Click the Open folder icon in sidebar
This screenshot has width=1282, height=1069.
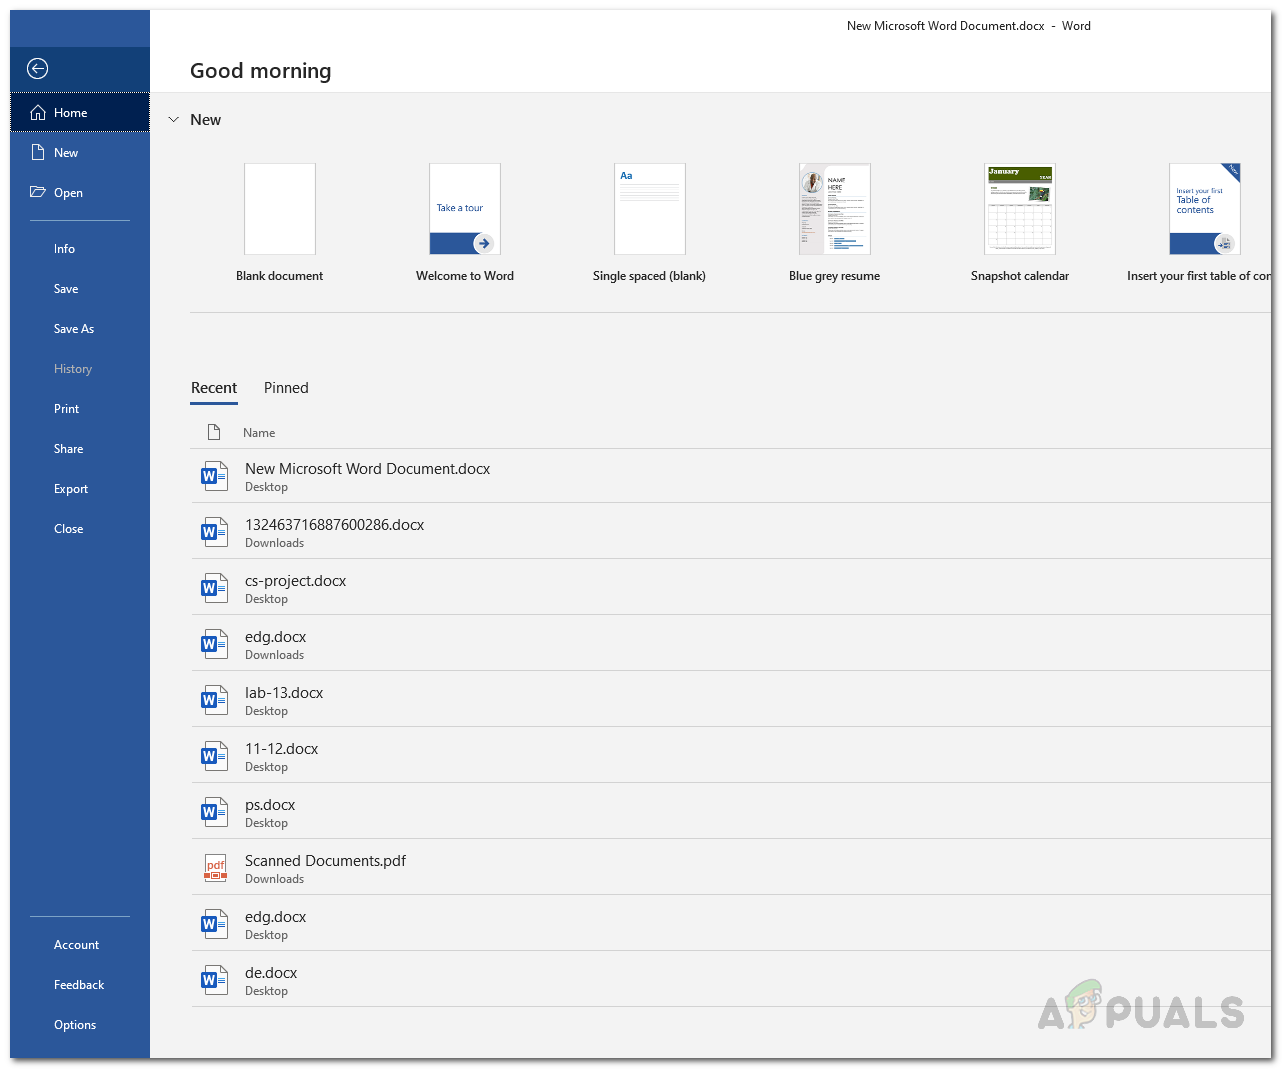coord(38,192)
